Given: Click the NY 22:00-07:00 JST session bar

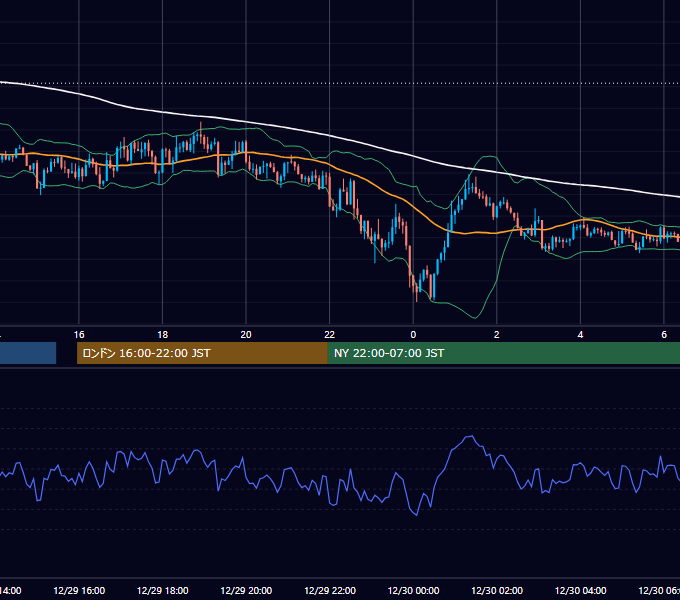Looking at the screenshot, I should coord(503,353).
